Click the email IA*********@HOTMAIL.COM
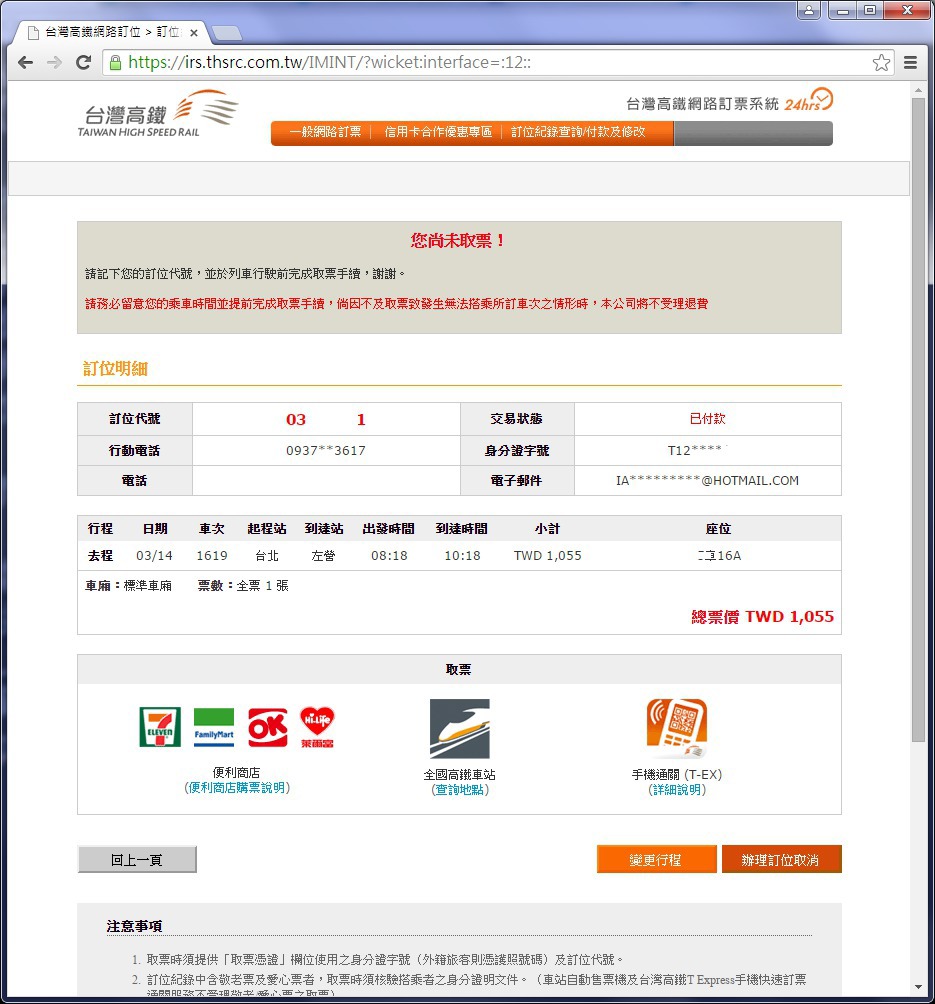Image resolution: width=935 pixels, height=1004 pixels. click(x=707, y=480)
